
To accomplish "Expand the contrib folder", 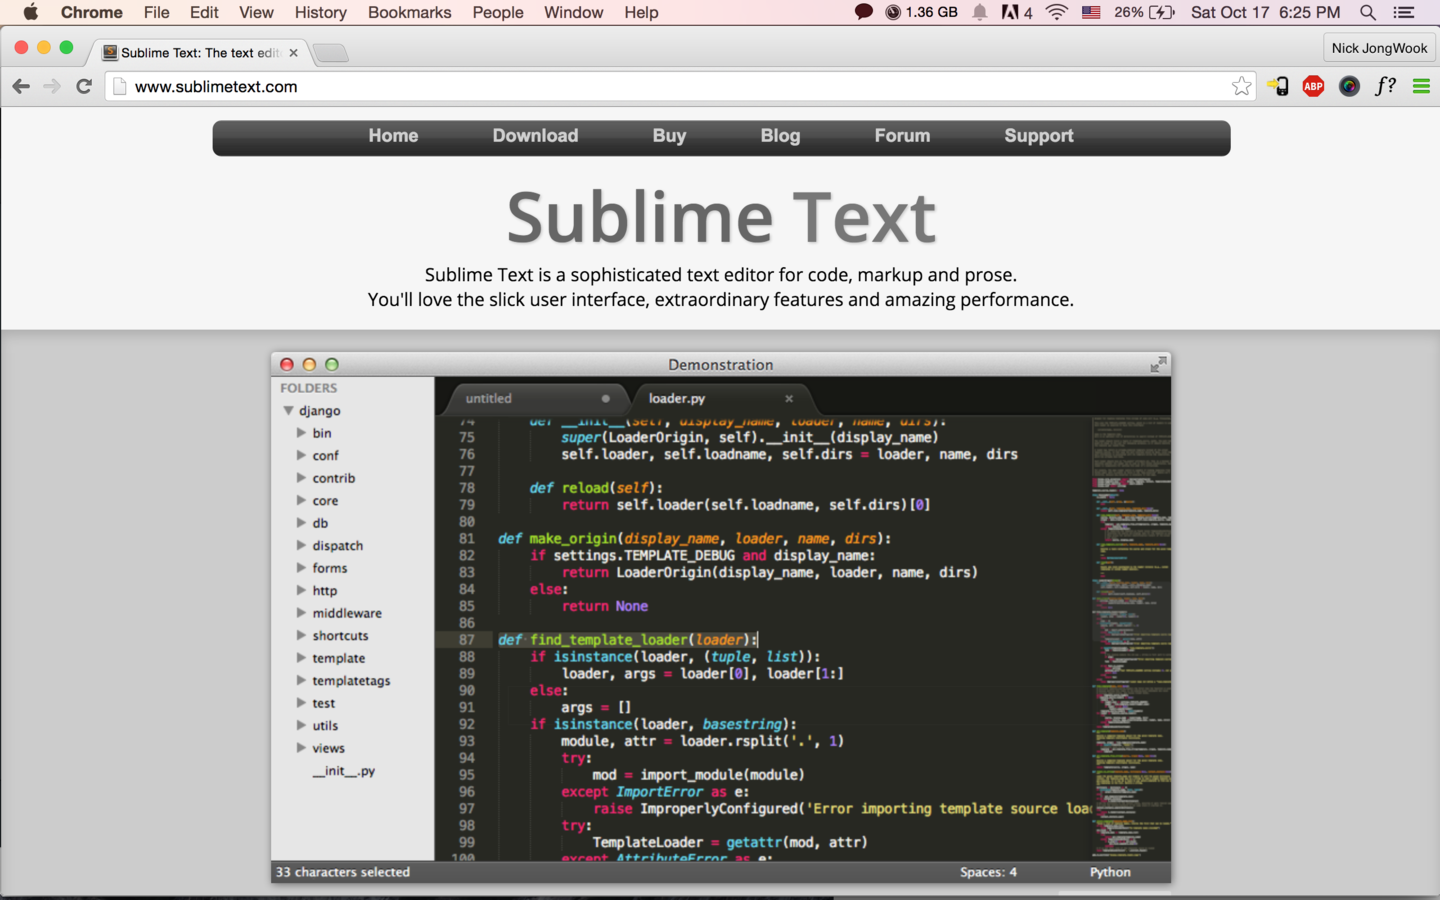I will pos(301,478).
